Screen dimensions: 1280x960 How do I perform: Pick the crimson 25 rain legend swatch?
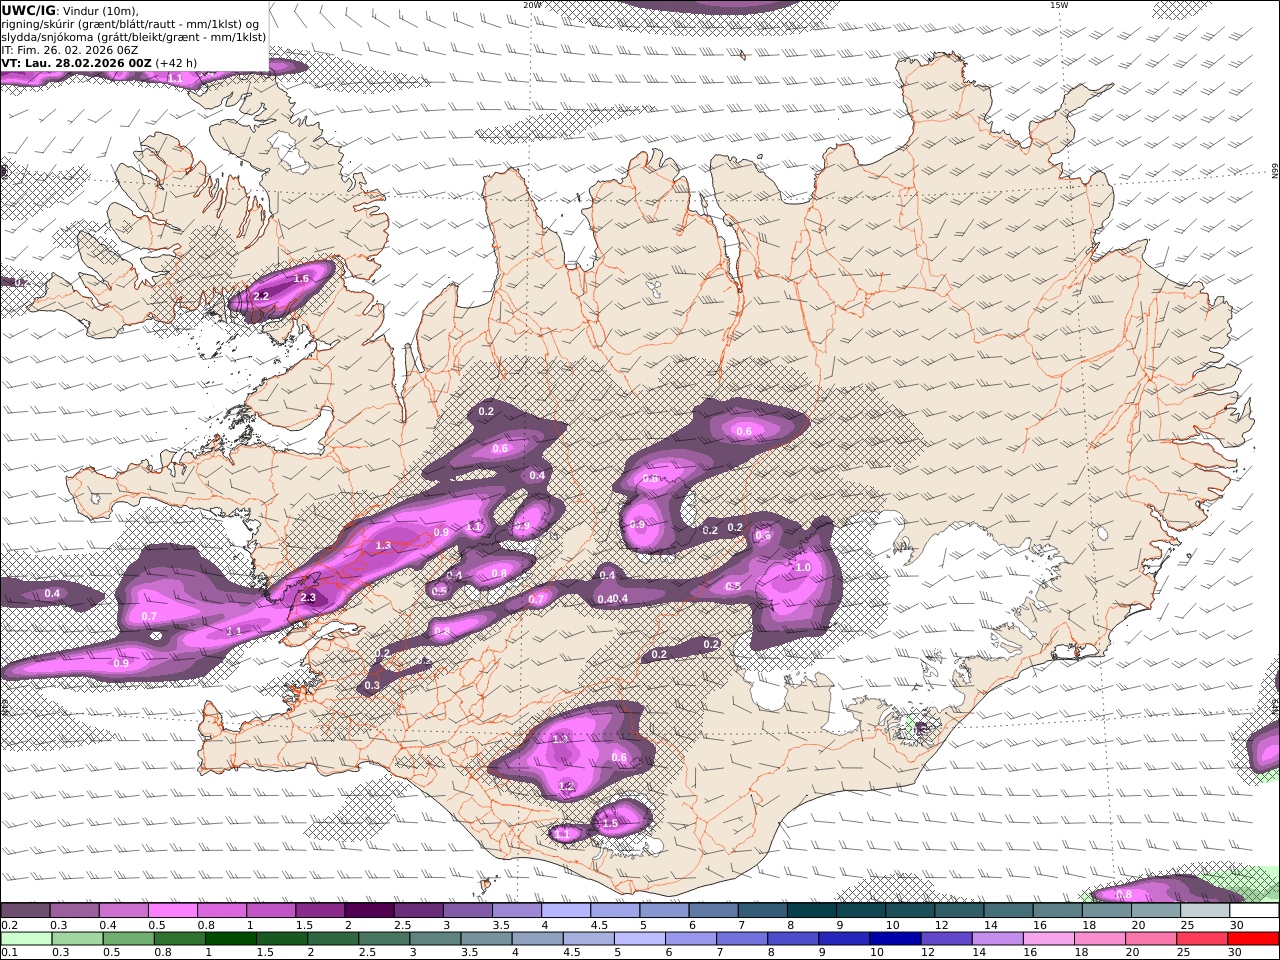(x=1201, y=939)
